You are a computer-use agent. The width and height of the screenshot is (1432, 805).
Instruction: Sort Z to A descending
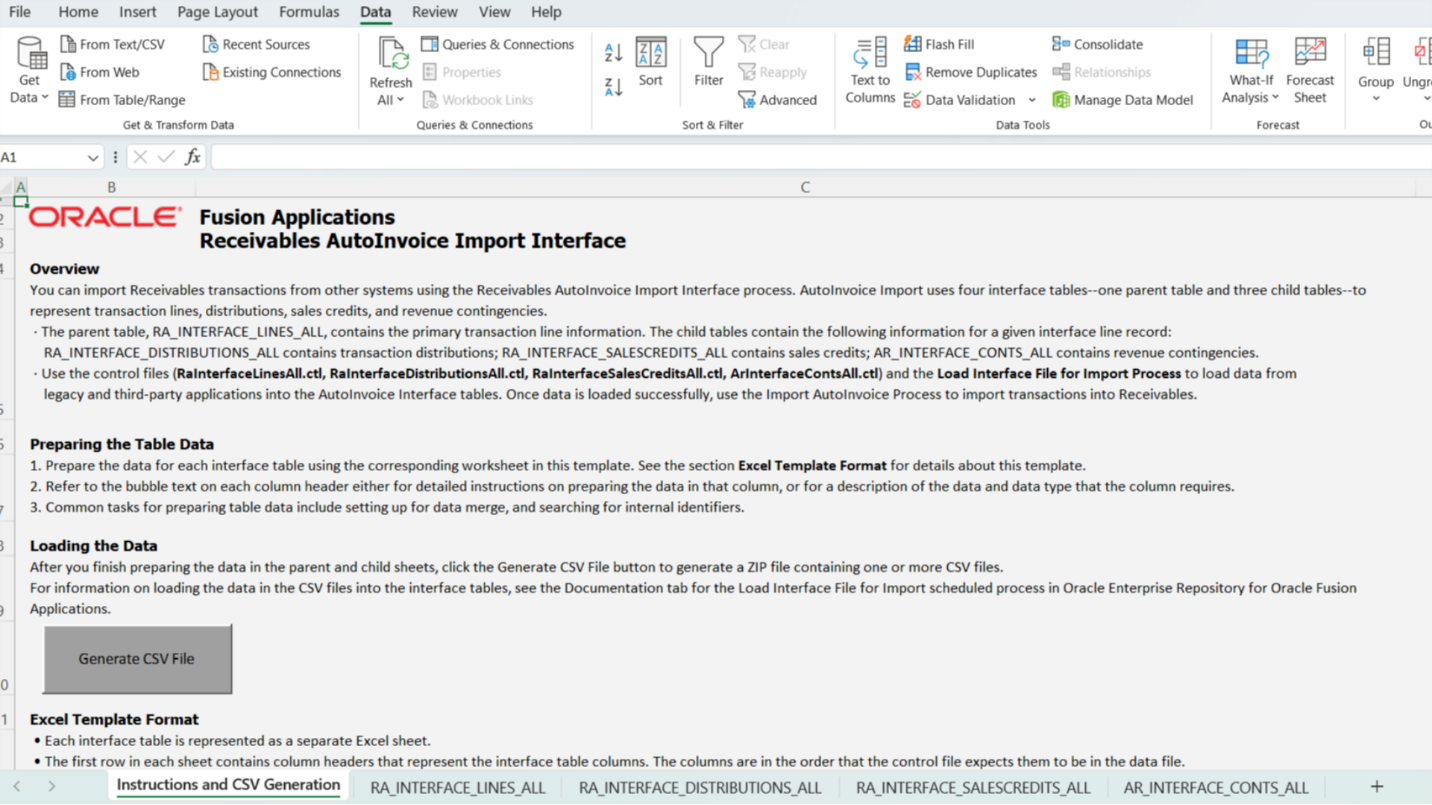[x=614, y=87]
